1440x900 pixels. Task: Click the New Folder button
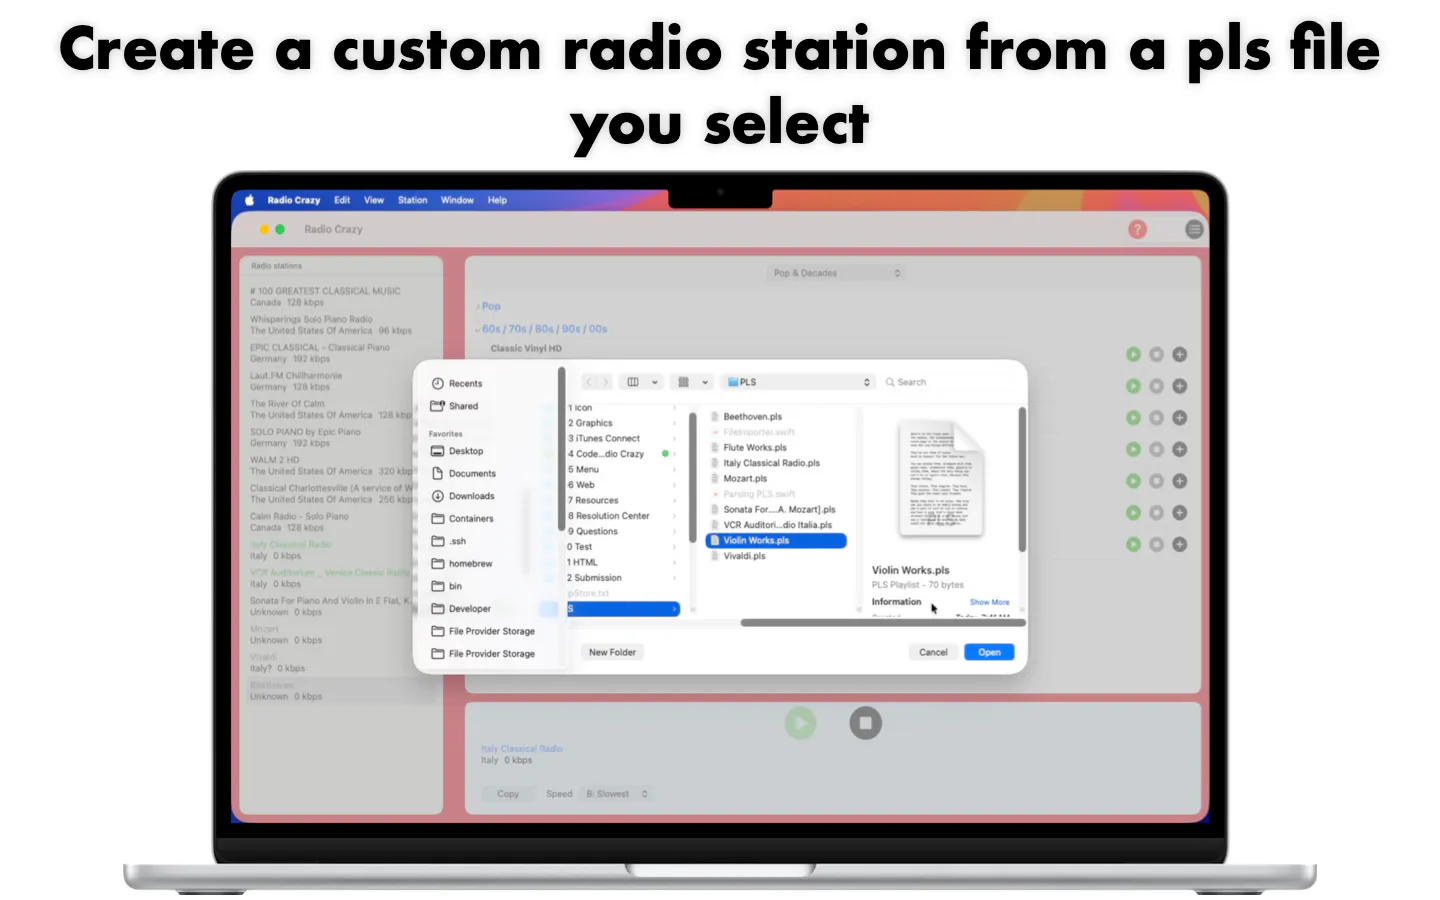[612, 652]
